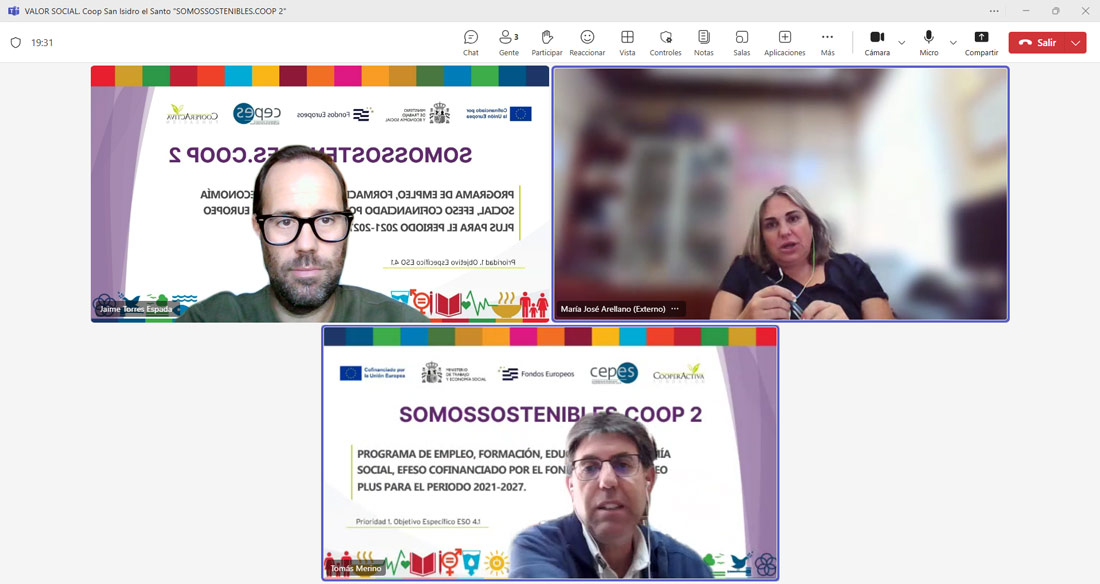Expand the microphone options arrow

[953, 43]
